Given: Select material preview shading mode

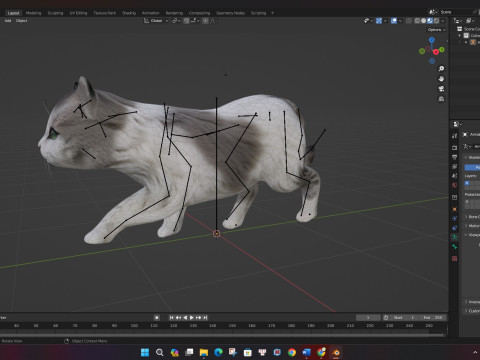Looking at the screenshot, I should pyautogui.click(x=430, y=21).
